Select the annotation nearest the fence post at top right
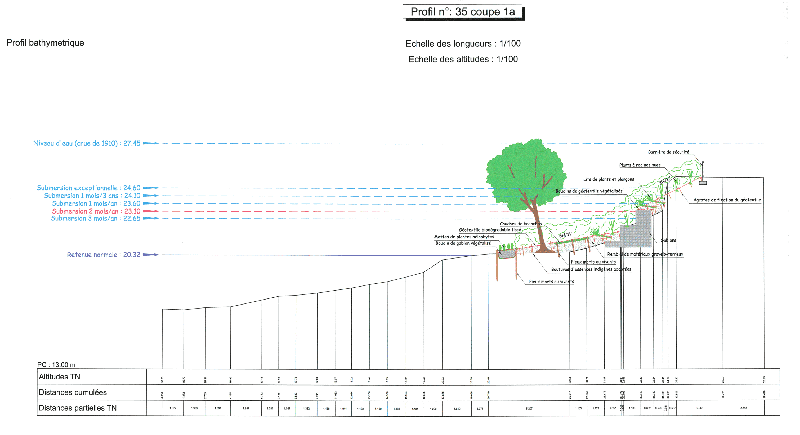The image size is (800, 435). click(x=669, y=152)
